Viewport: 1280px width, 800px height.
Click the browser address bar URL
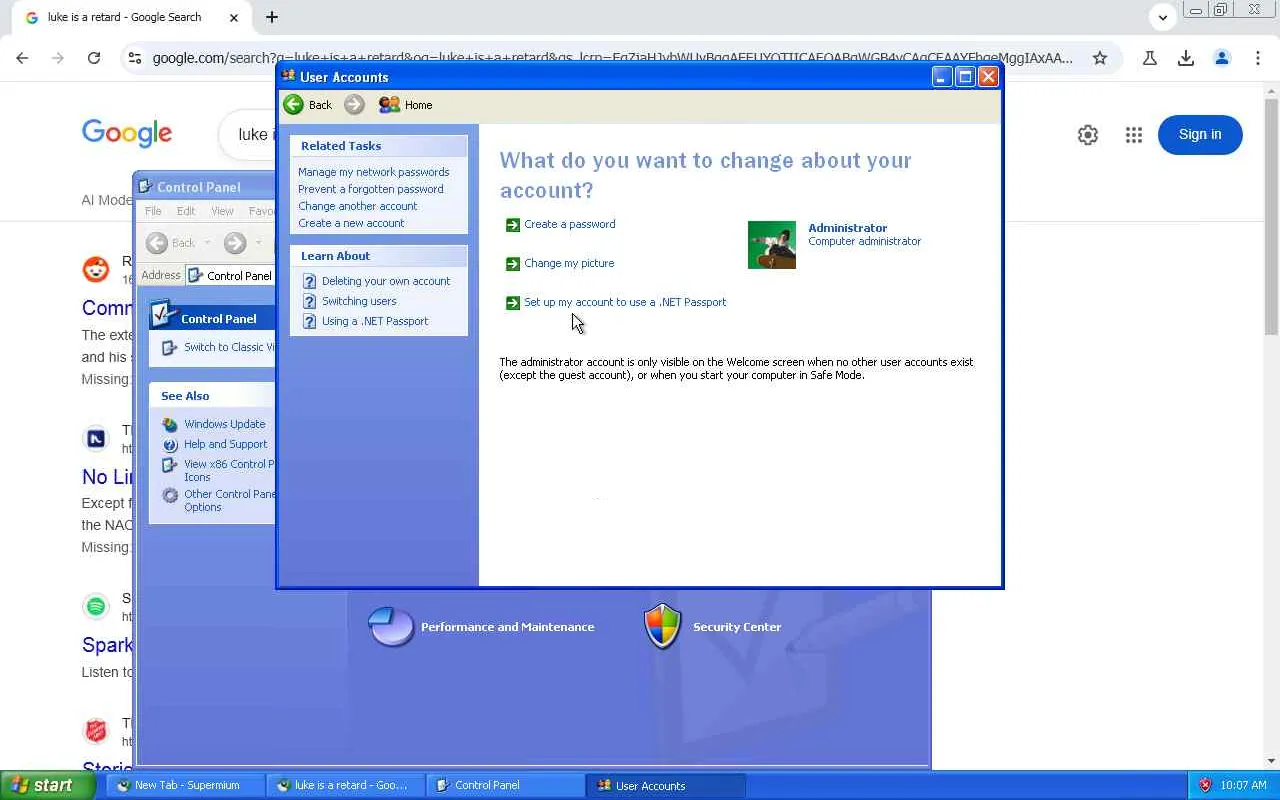[x=612, y=58]
